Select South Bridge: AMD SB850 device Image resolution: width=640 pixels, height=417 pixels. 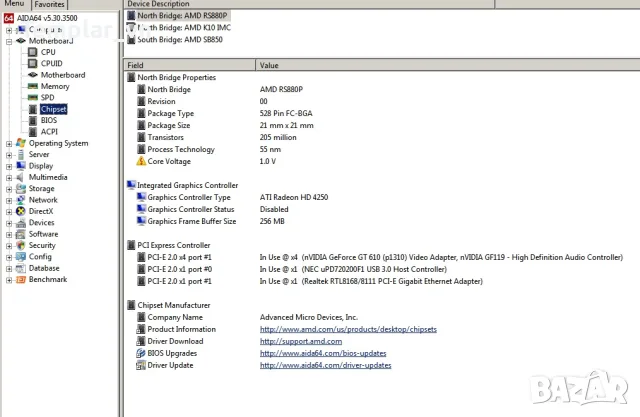180,40
